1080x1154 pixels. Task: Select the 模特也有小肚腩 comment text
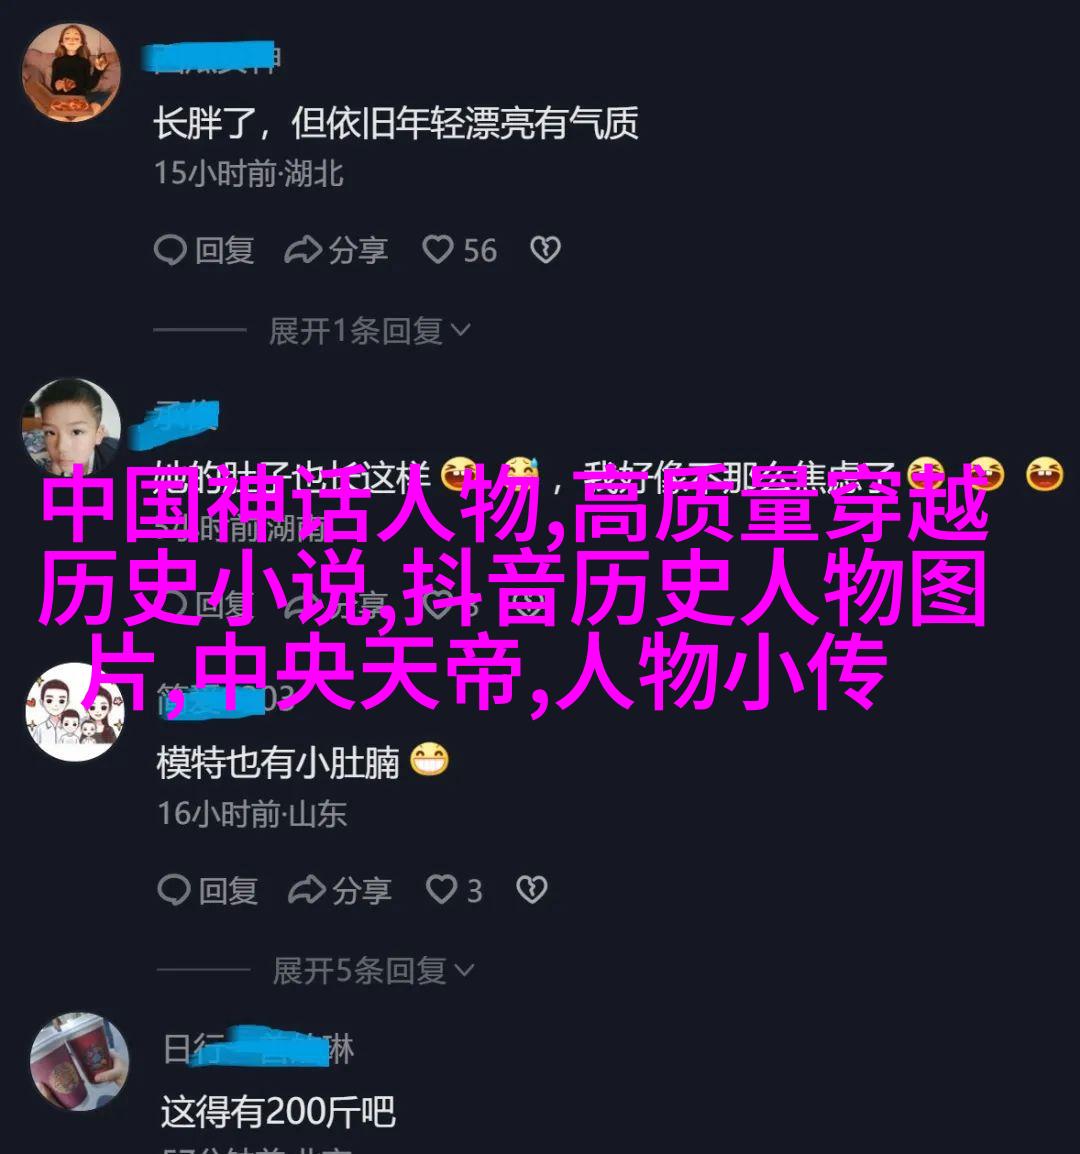coord(277,762)
